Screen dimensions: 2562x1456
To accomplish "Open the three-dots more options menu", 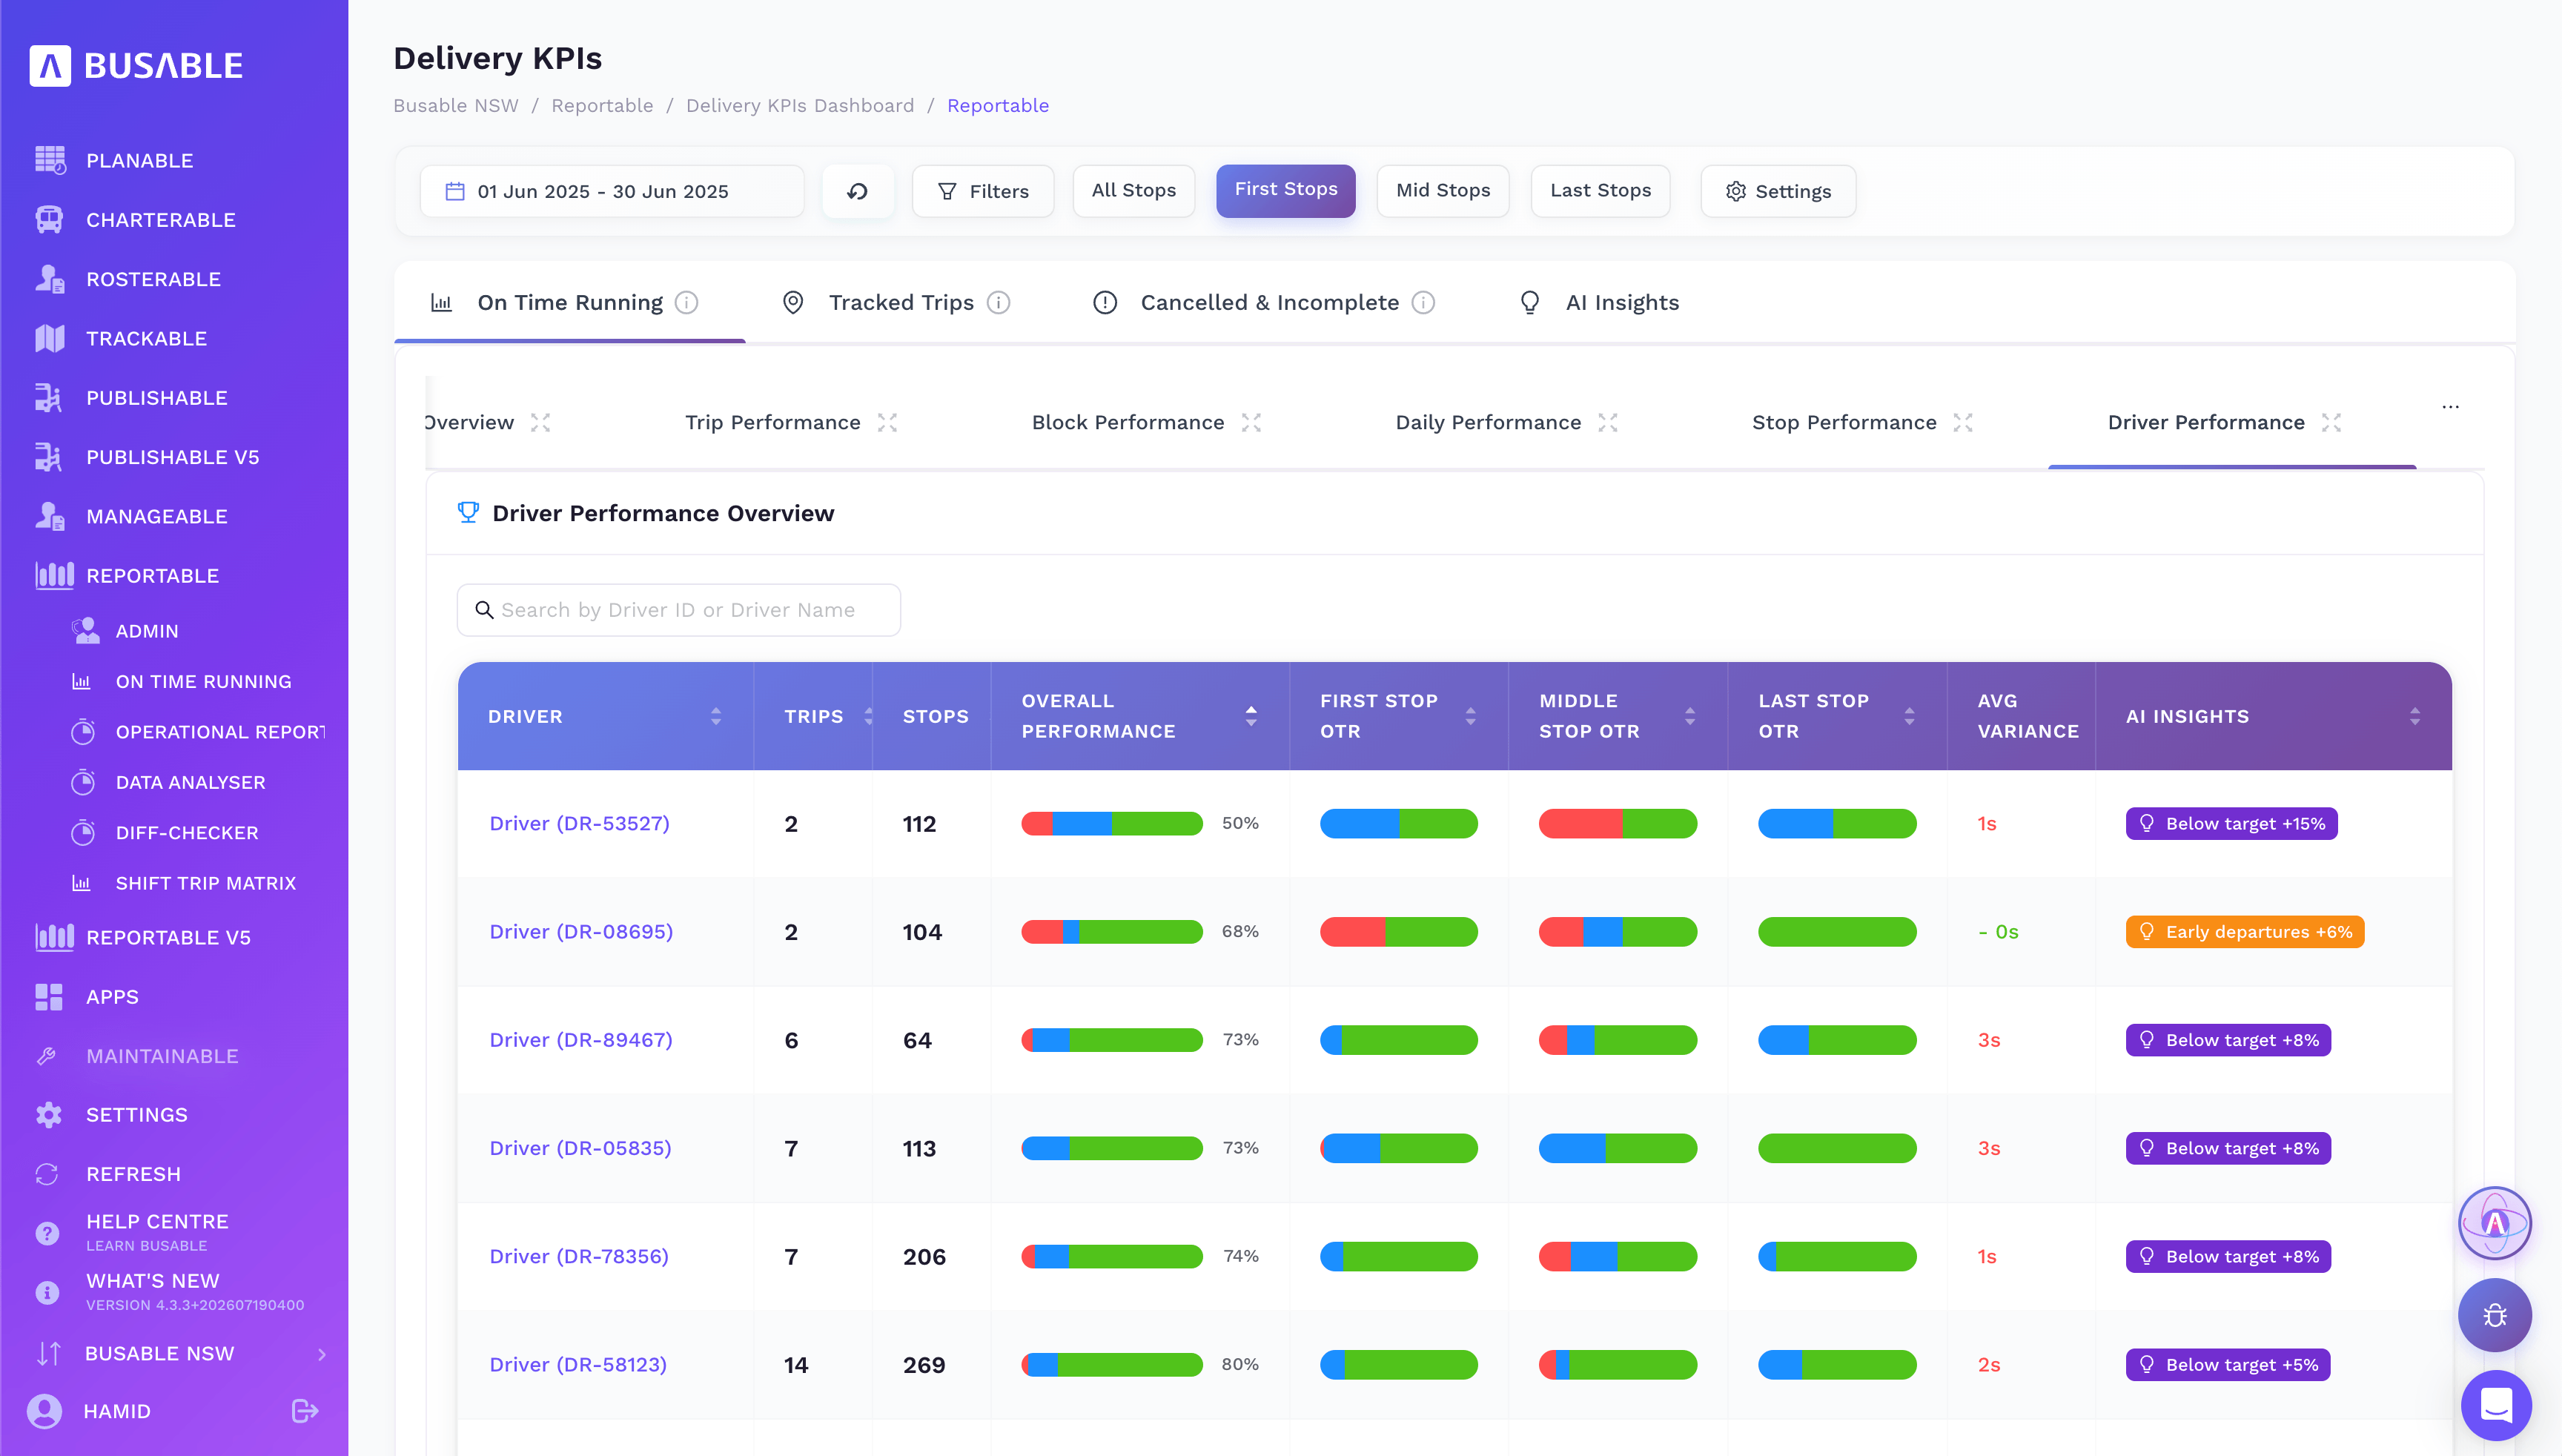I will pos(2450,407).
